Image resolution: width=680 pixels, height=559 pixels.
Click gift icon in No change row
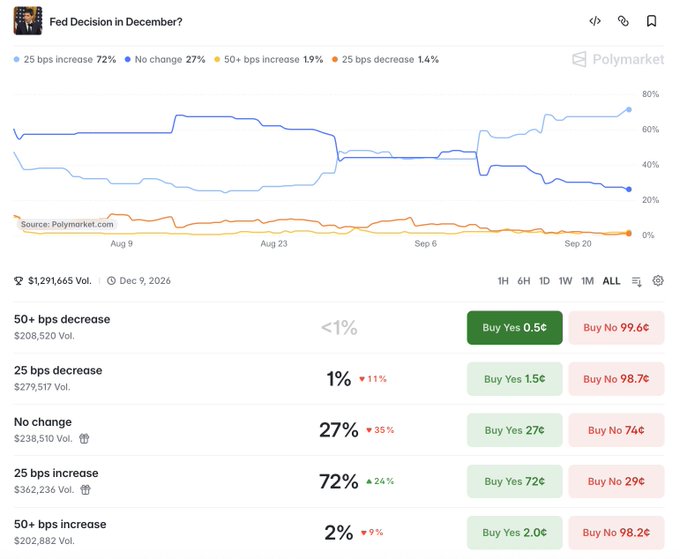coord(84,438)
